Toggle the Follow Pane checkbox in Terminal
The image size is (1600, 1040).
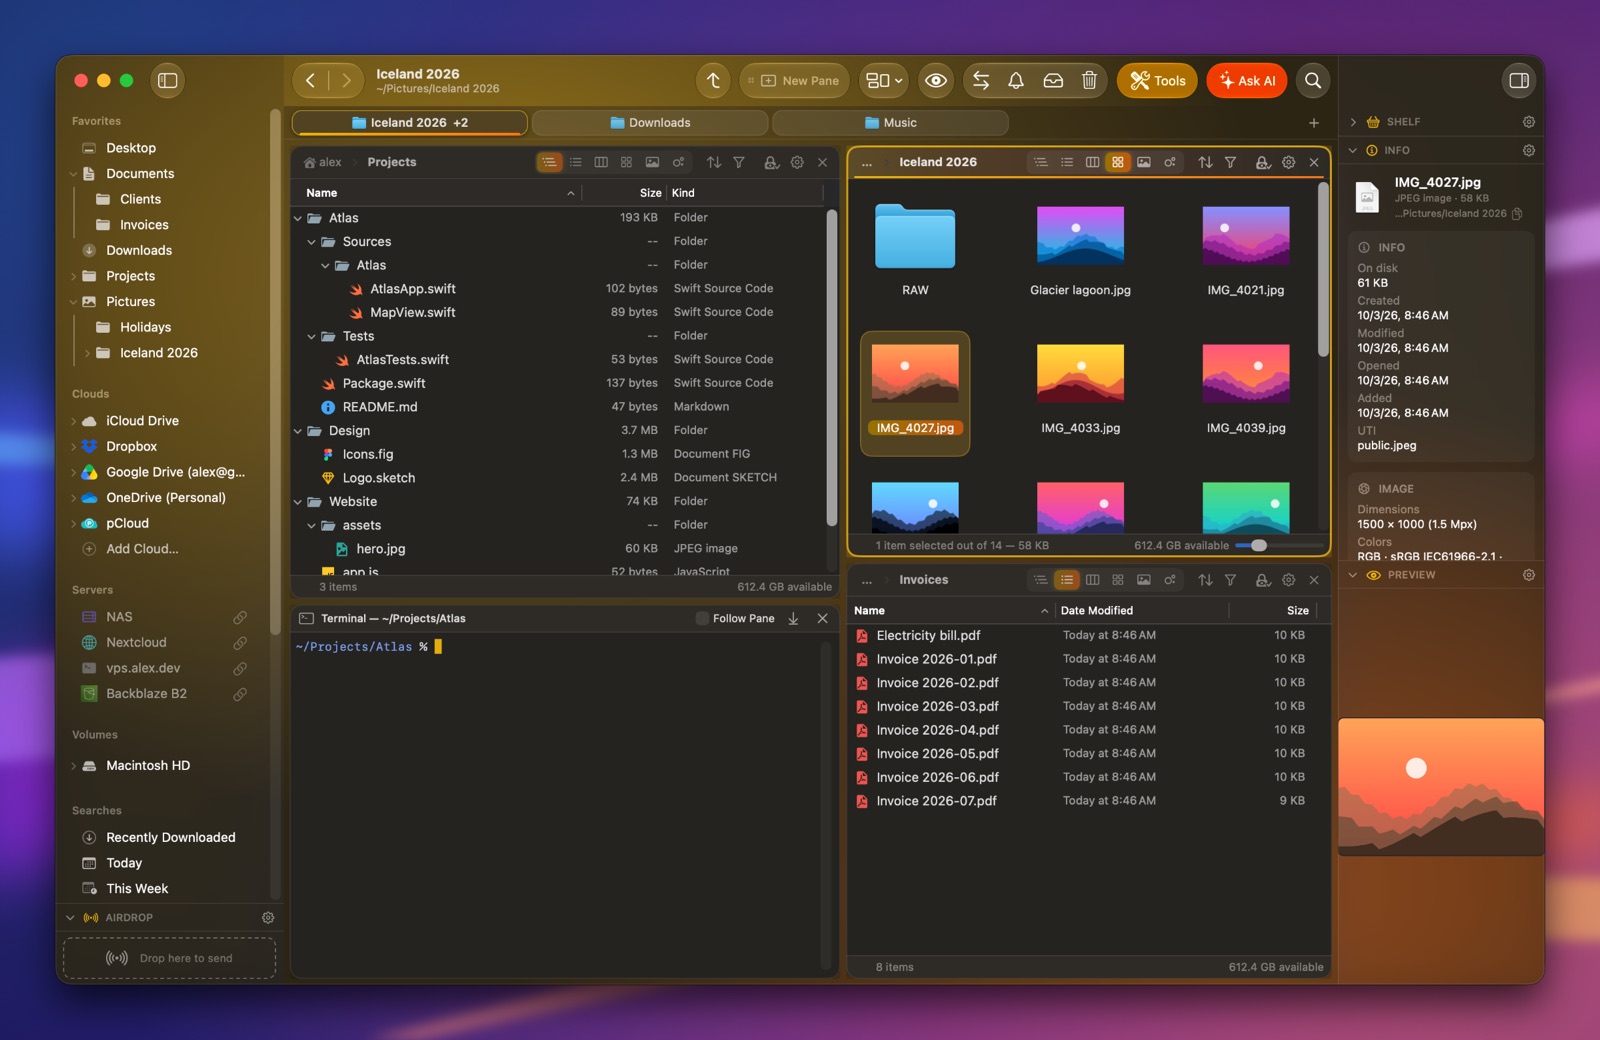[702, 619]
